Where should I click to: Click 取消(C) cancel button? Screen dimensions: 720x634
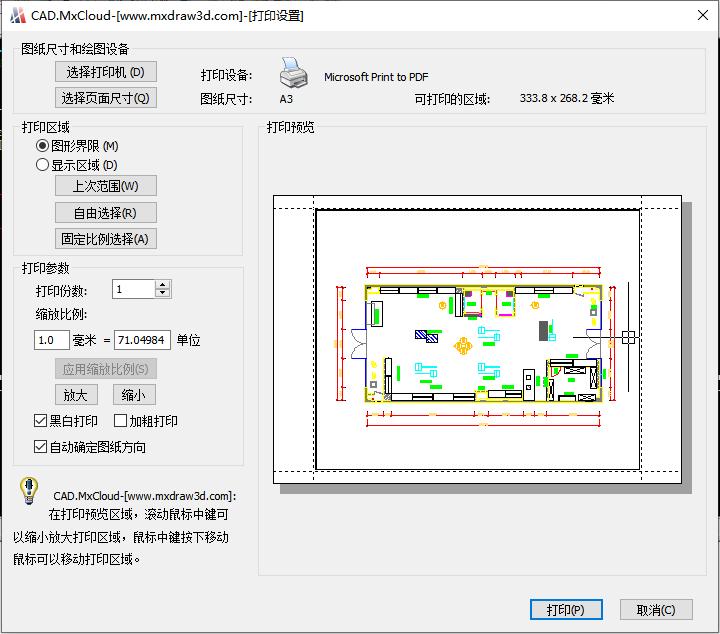tap(656, 610)
